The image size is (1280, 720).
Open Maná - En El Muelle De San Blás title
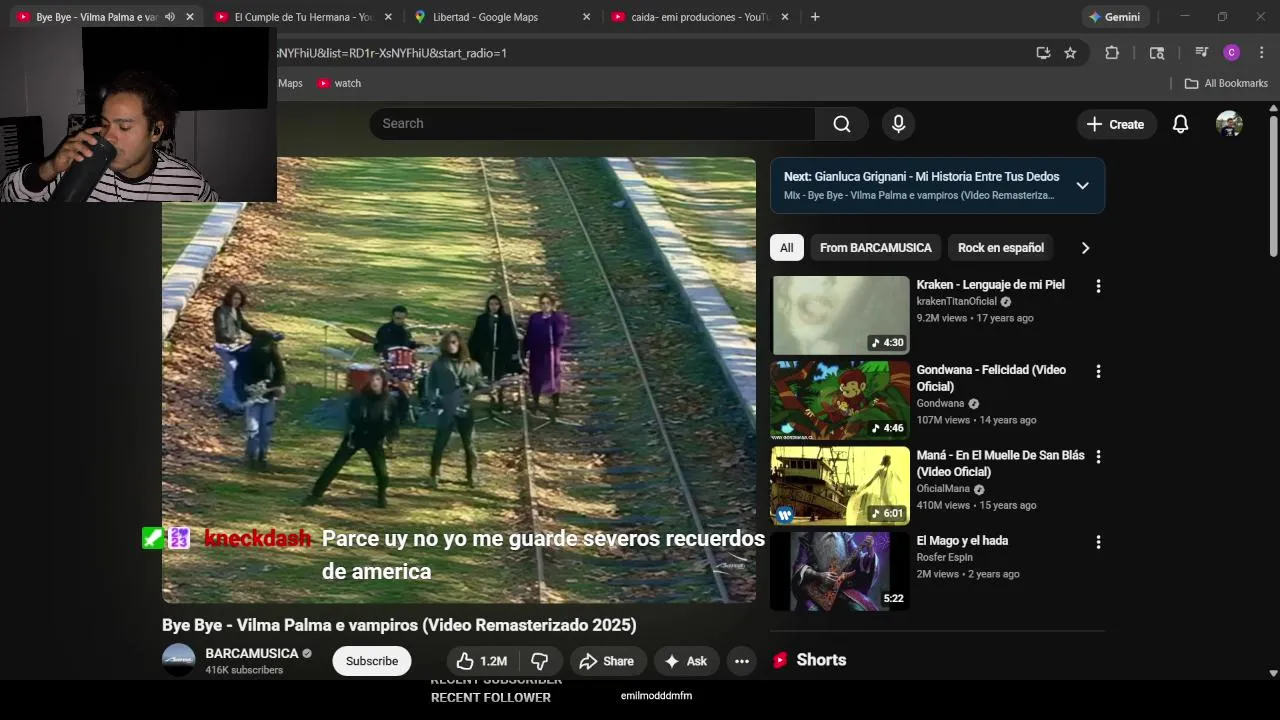(x=1000, y=463)
